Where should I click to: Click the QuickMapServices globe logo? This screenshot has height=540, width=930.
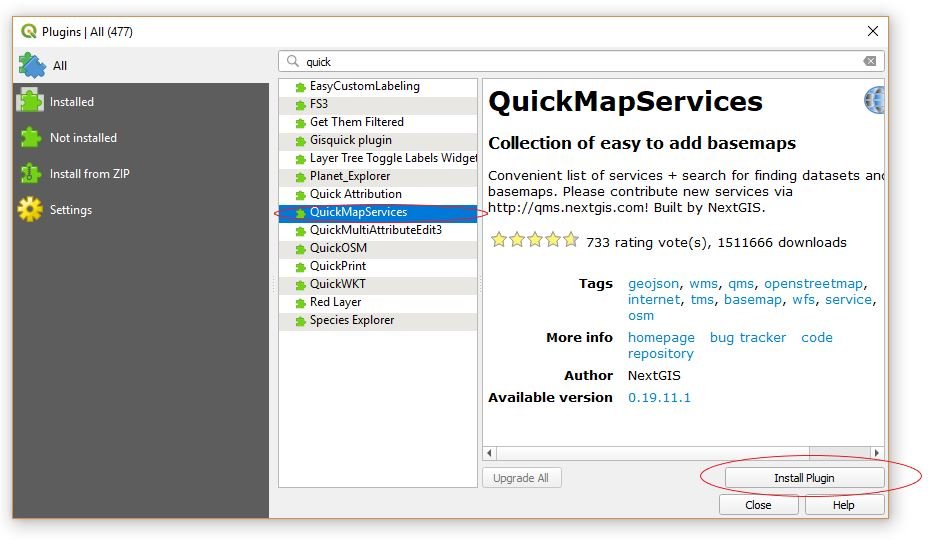(x=874, y=100)
